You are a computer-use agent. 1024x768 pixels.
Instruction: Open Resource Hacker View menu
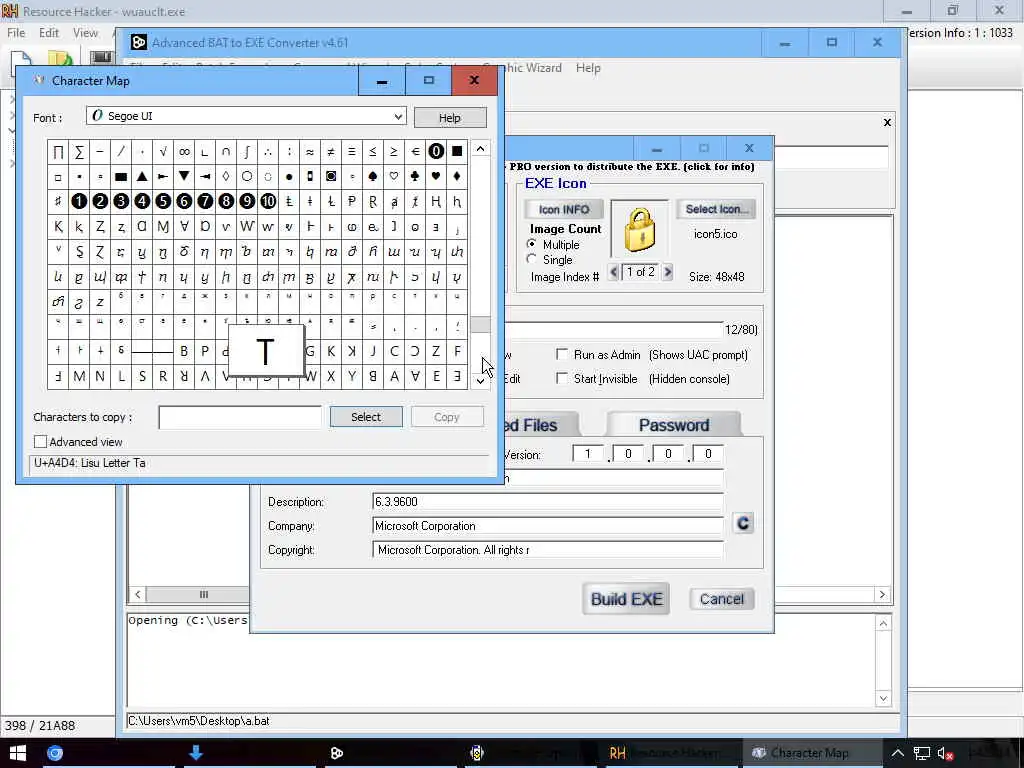click(x=85, y=33)
